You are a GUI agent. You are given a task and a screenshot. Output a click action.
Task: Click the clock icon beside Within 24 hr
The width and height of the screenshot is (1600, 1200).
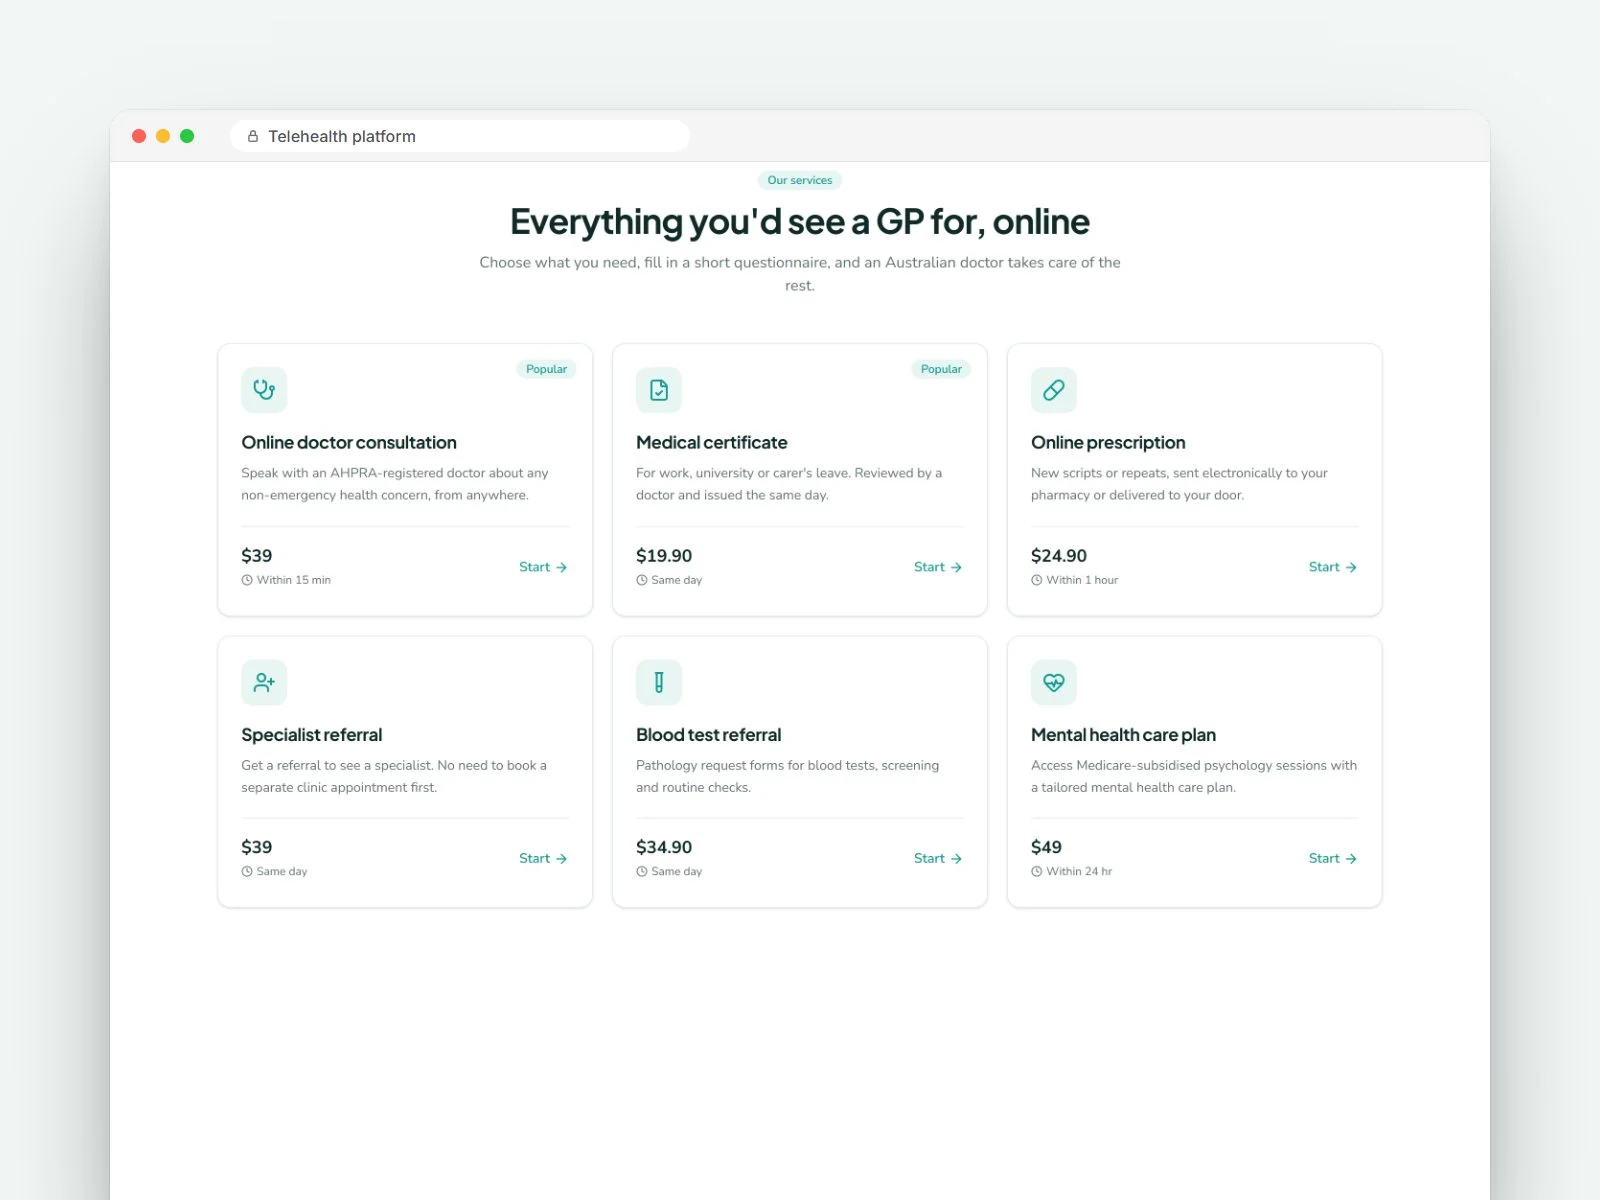1037,872
